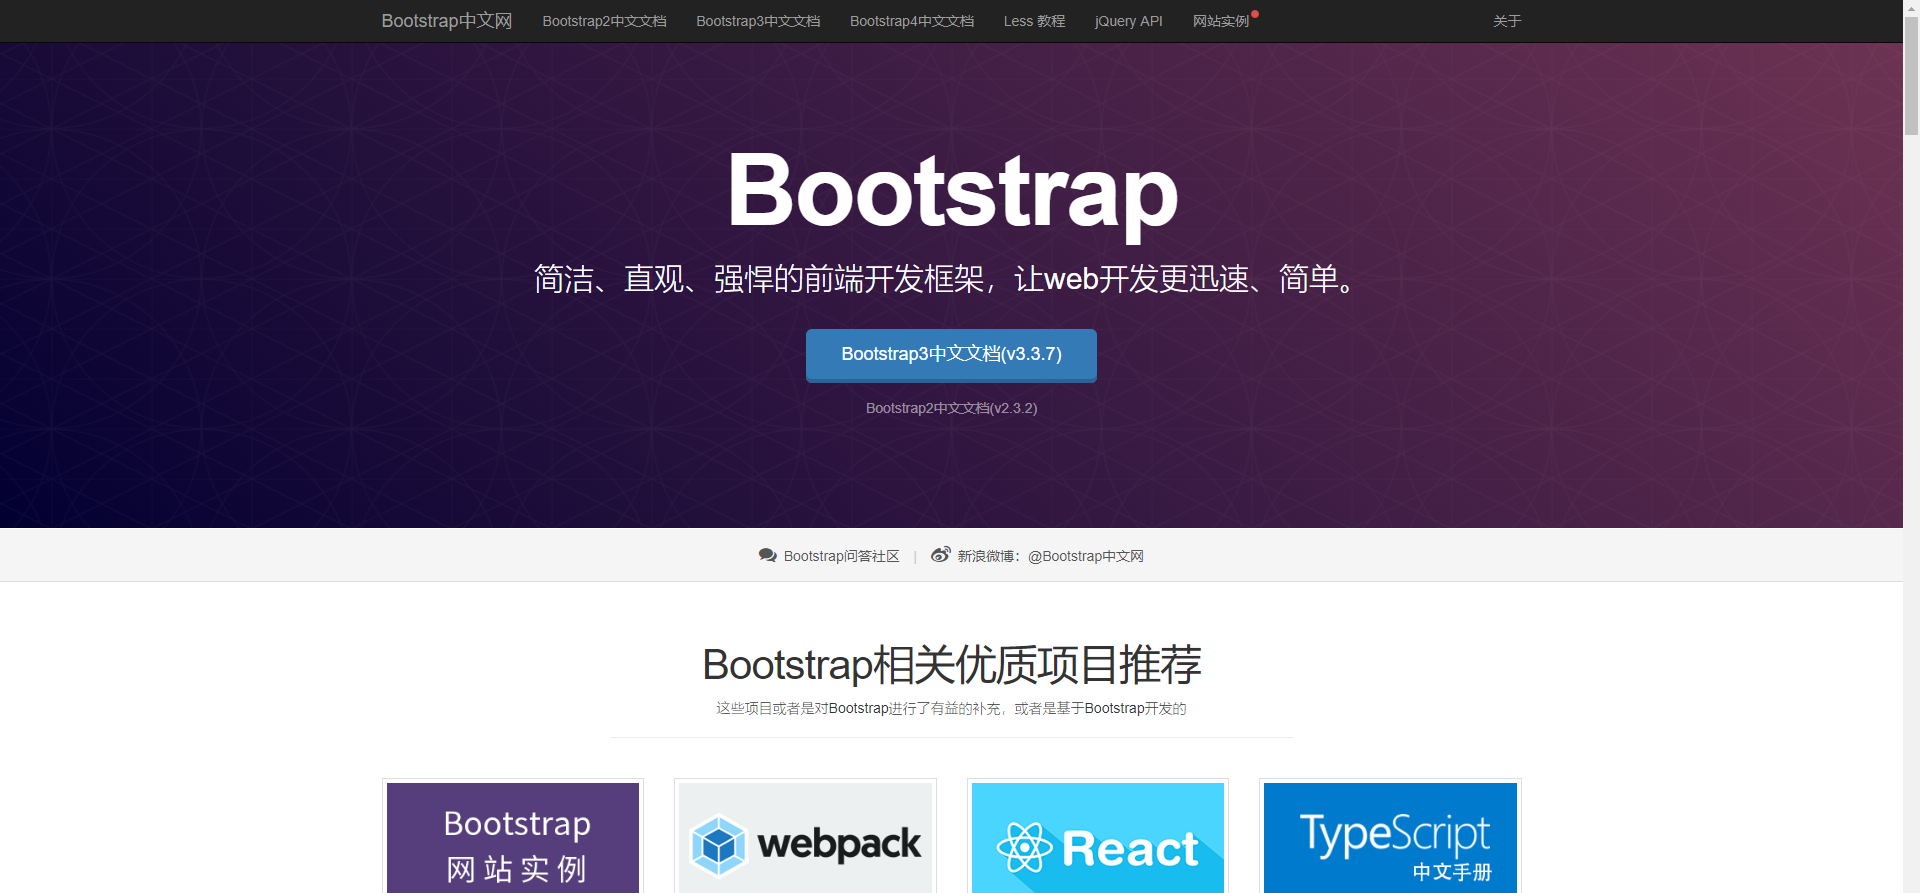Image resolution: width=1920 pixels, height=893 pixels.
Task: Click the red dot beside 网站实例
Action: [1255, 14]
